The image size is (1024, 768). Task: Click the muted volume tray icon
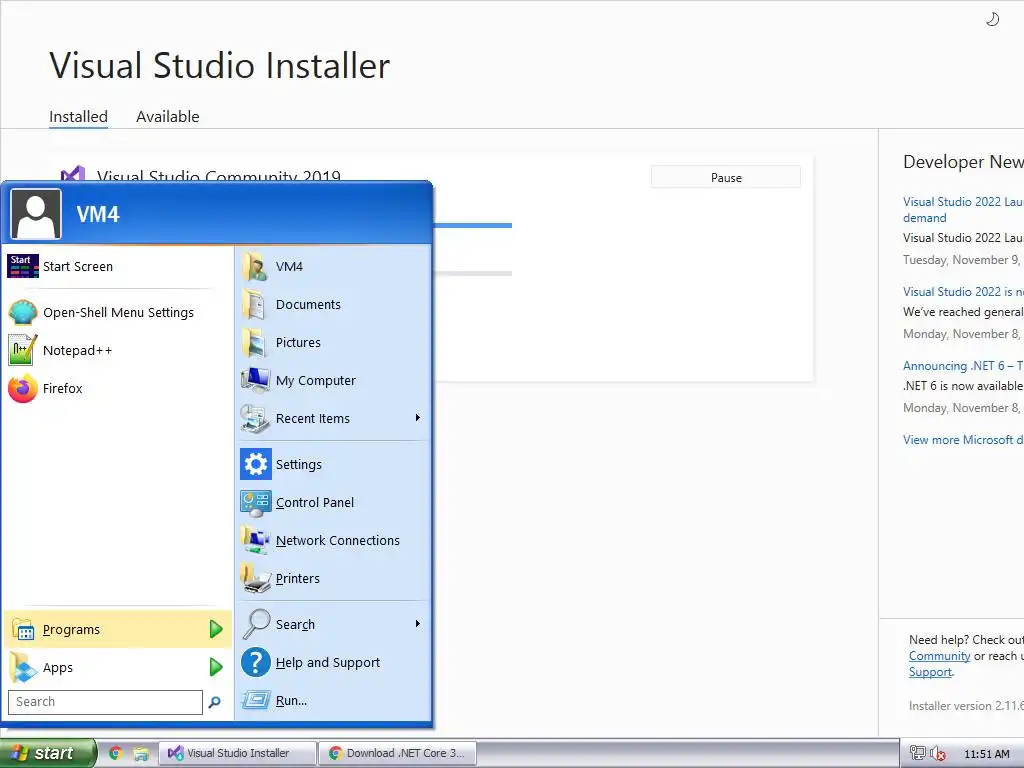938,754
